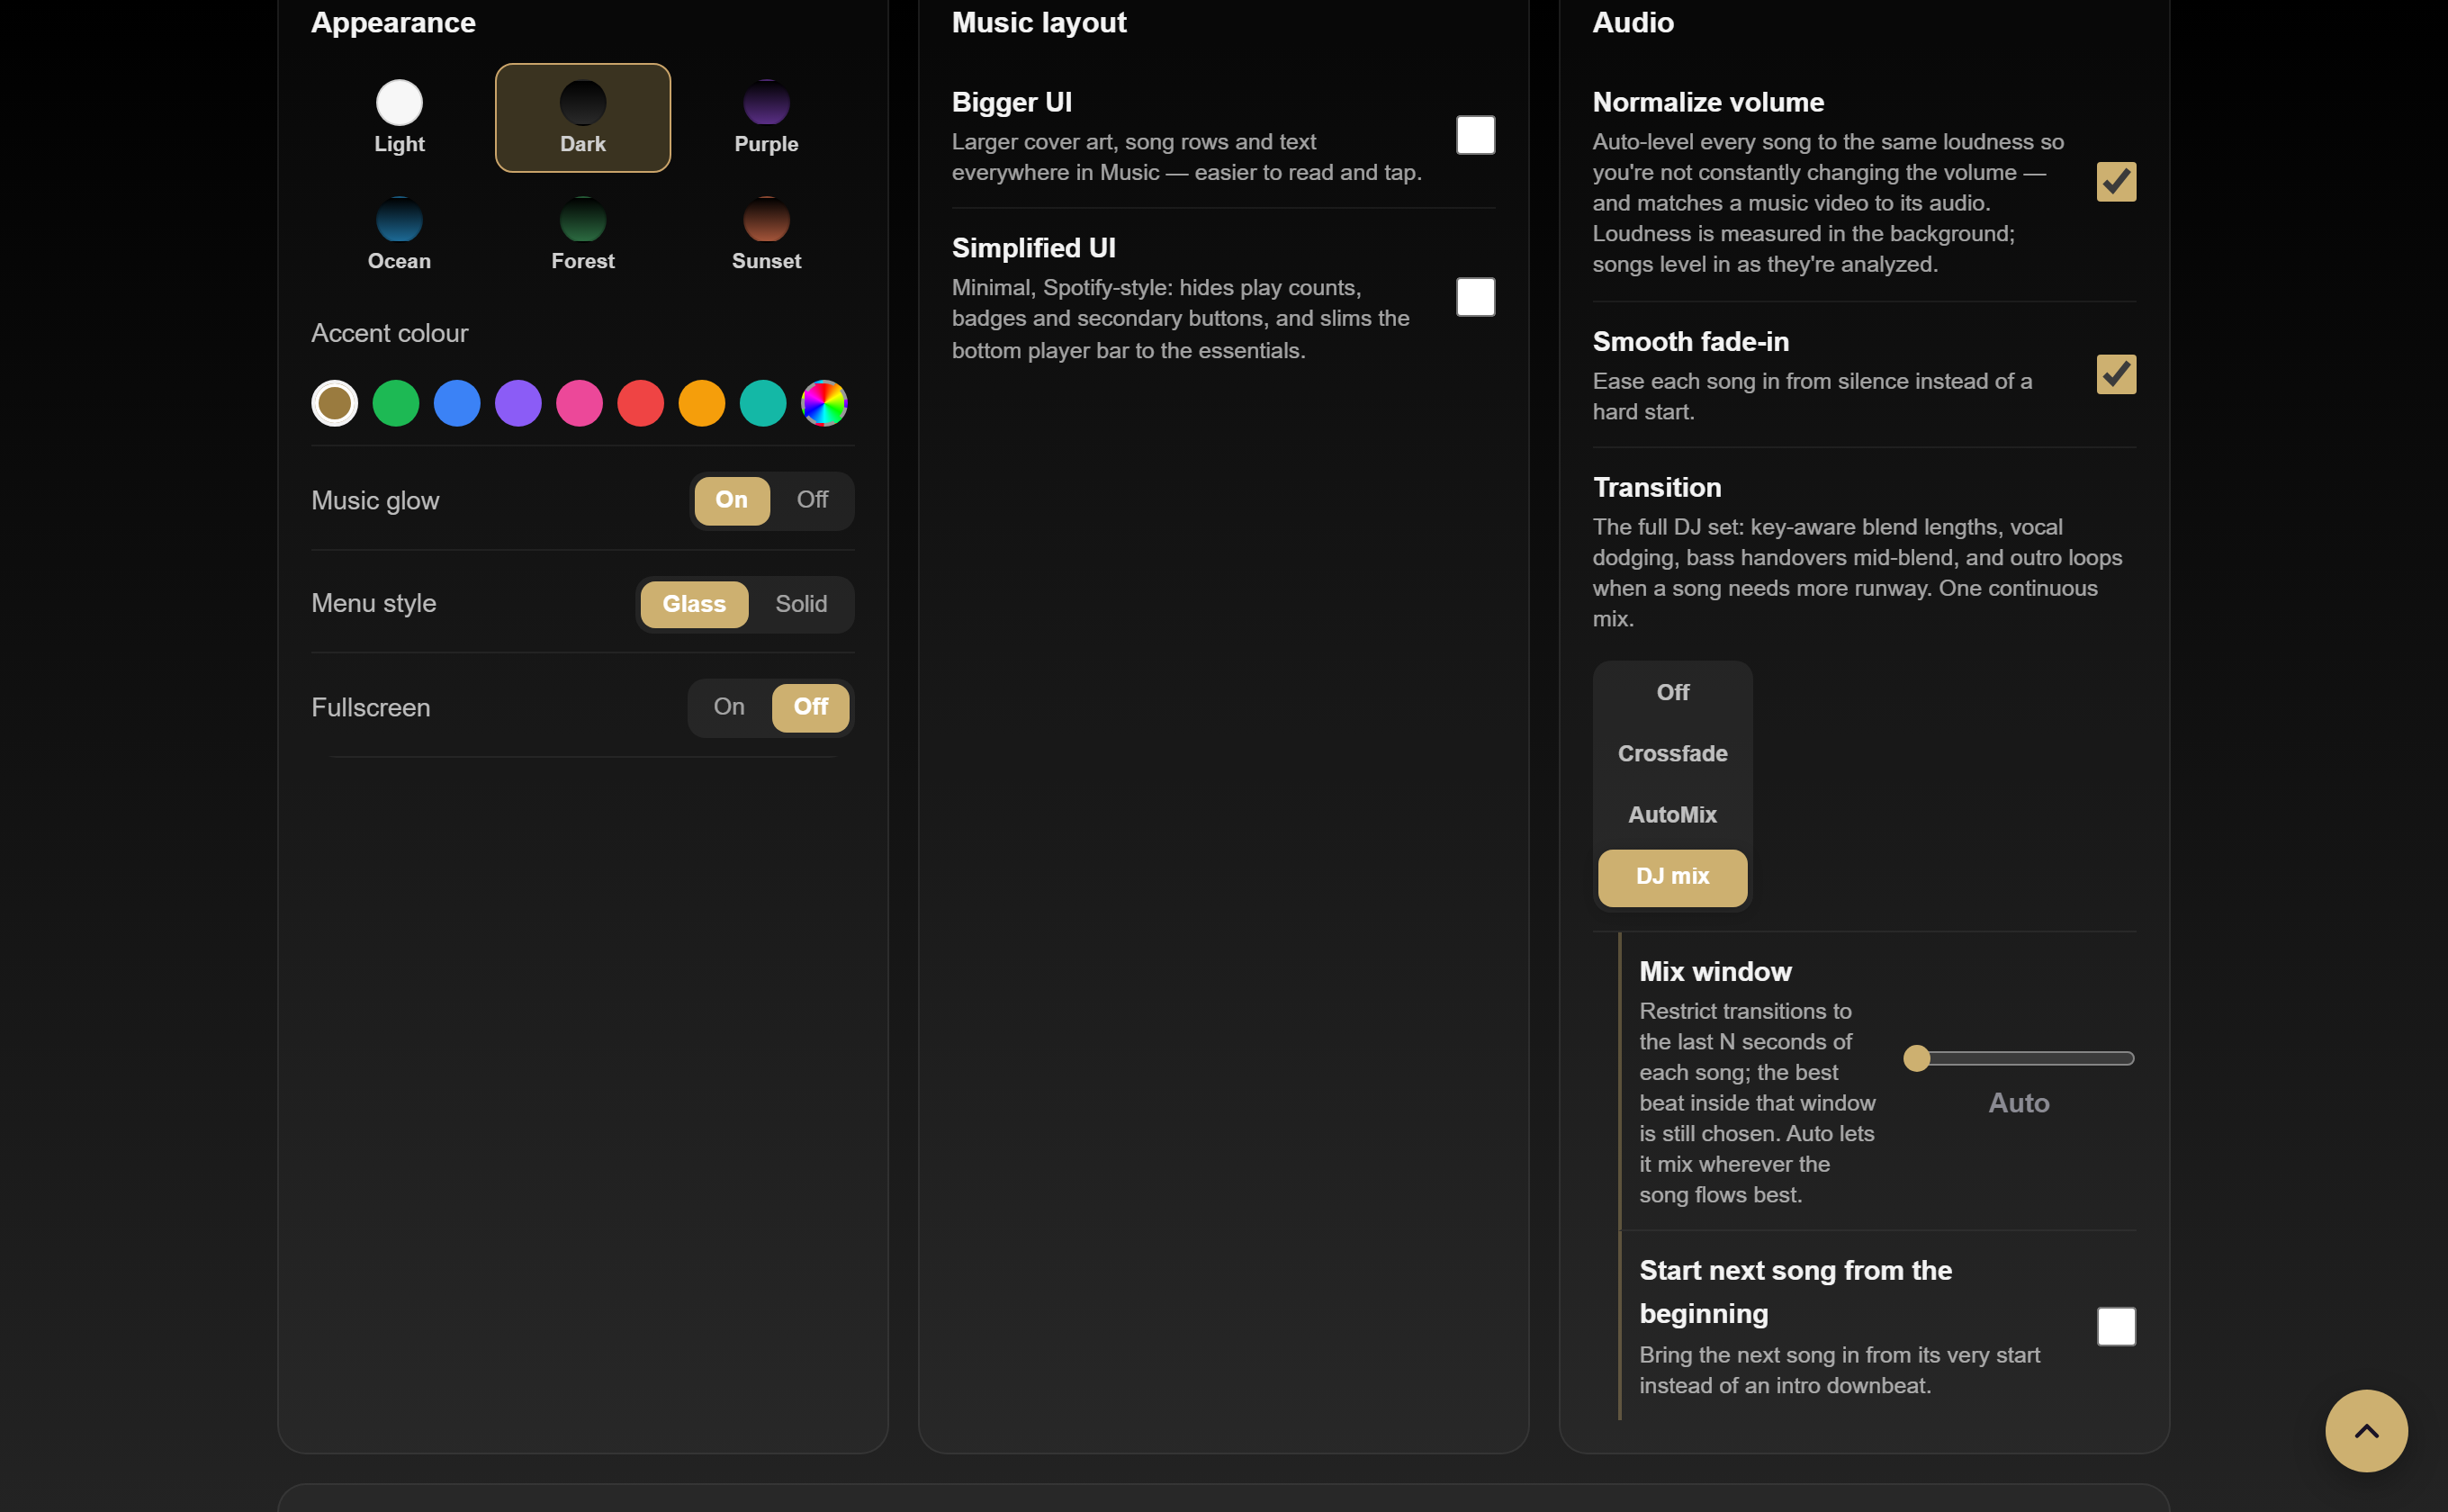Click the Audio heading
The image size is (2448, 1512).
1633,22
